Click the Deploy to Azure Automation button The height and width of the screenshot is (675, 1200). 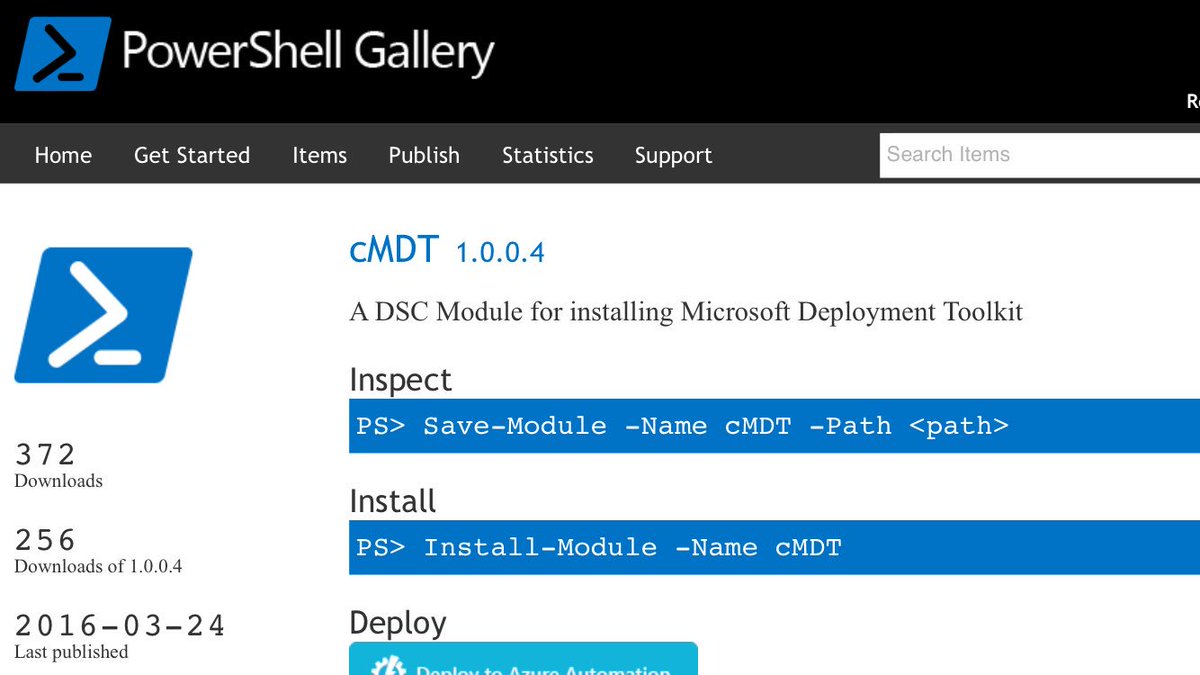click(523, 659)
